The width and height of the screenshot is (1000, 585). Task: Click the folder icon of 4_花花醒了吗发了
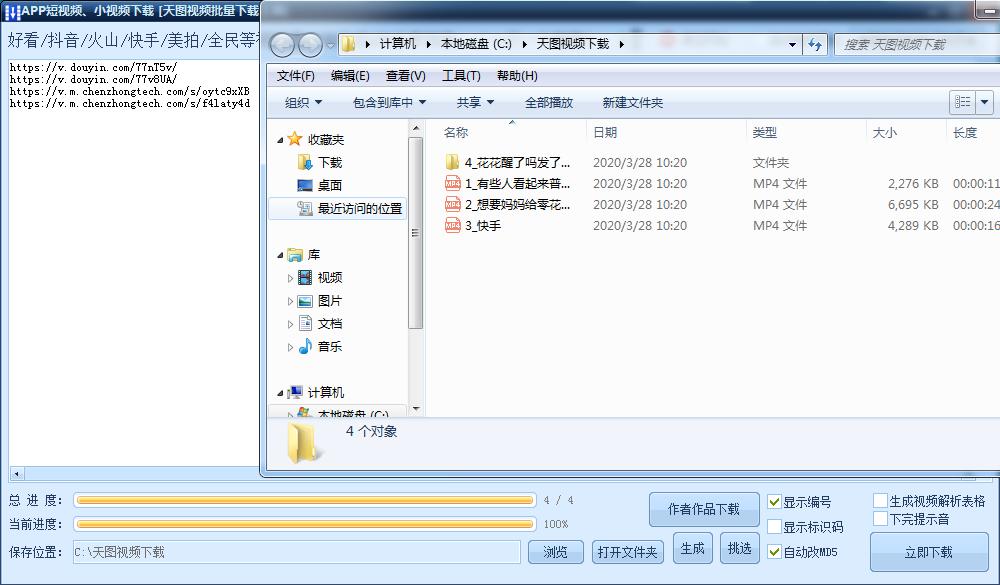pos(452,162)
